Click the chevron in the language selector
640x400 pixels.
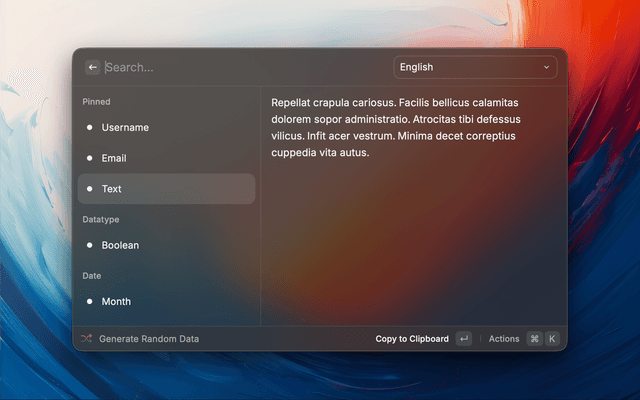546,67
